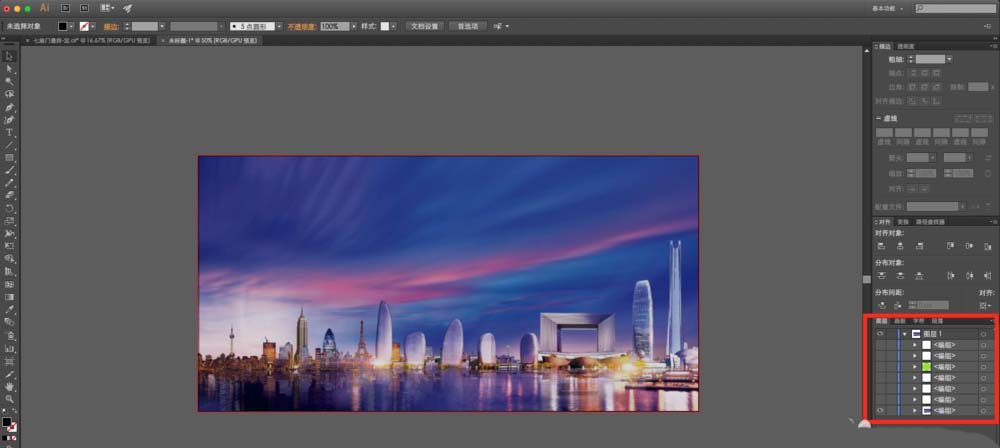This screenshot has height=448, width=1000.
Task: Click the first align objects icon
Action: [x=882, y=246]
